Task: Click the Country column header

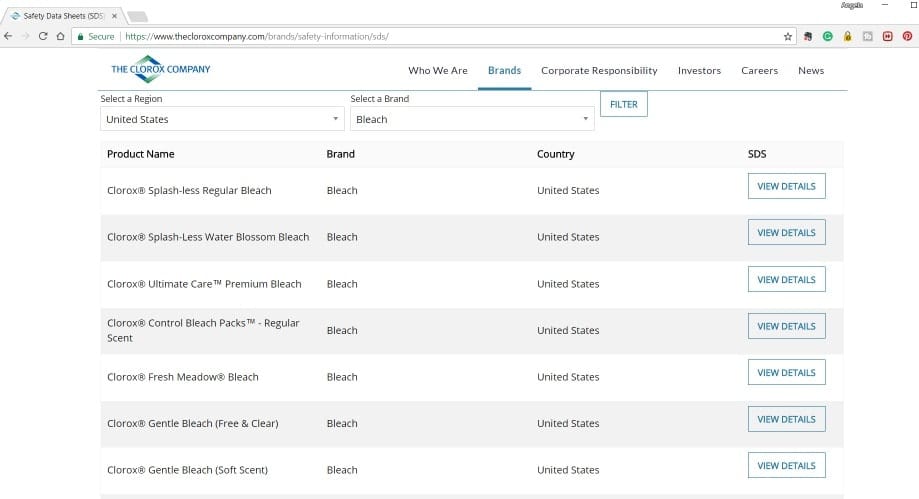Action: (x=556, y=154)
